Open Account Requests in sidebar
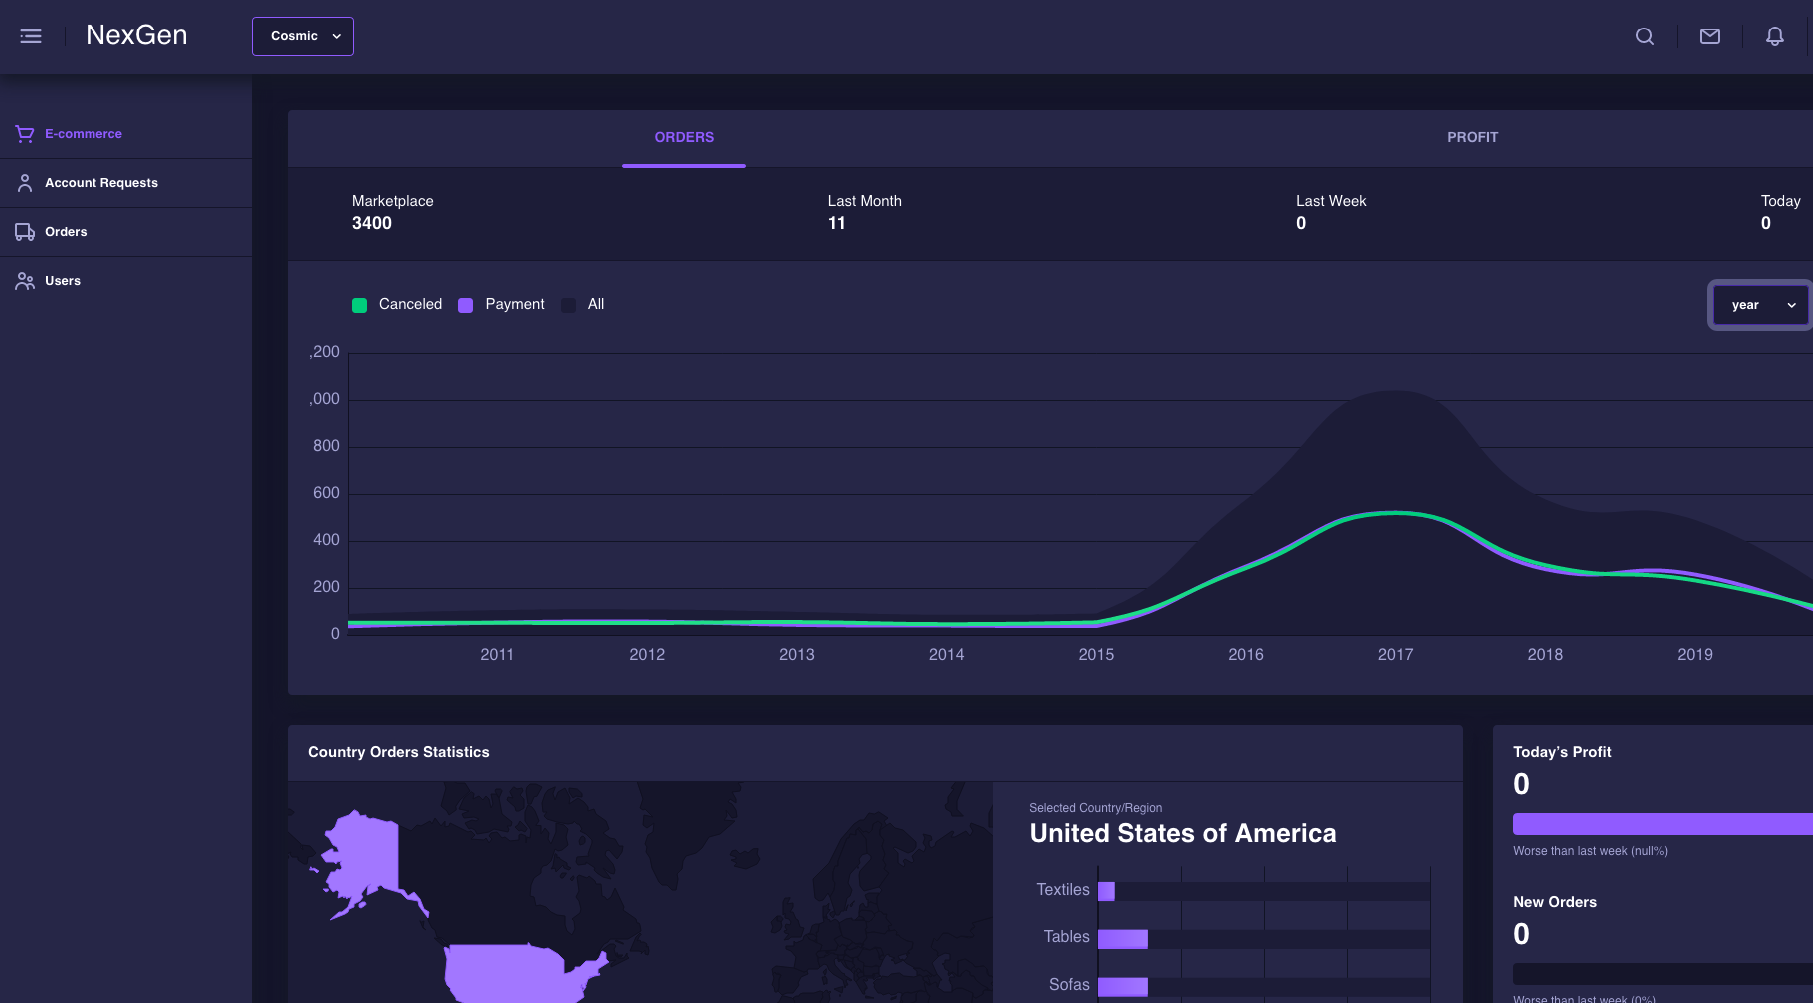1813x1003 pixels. [x=126, y=183]
